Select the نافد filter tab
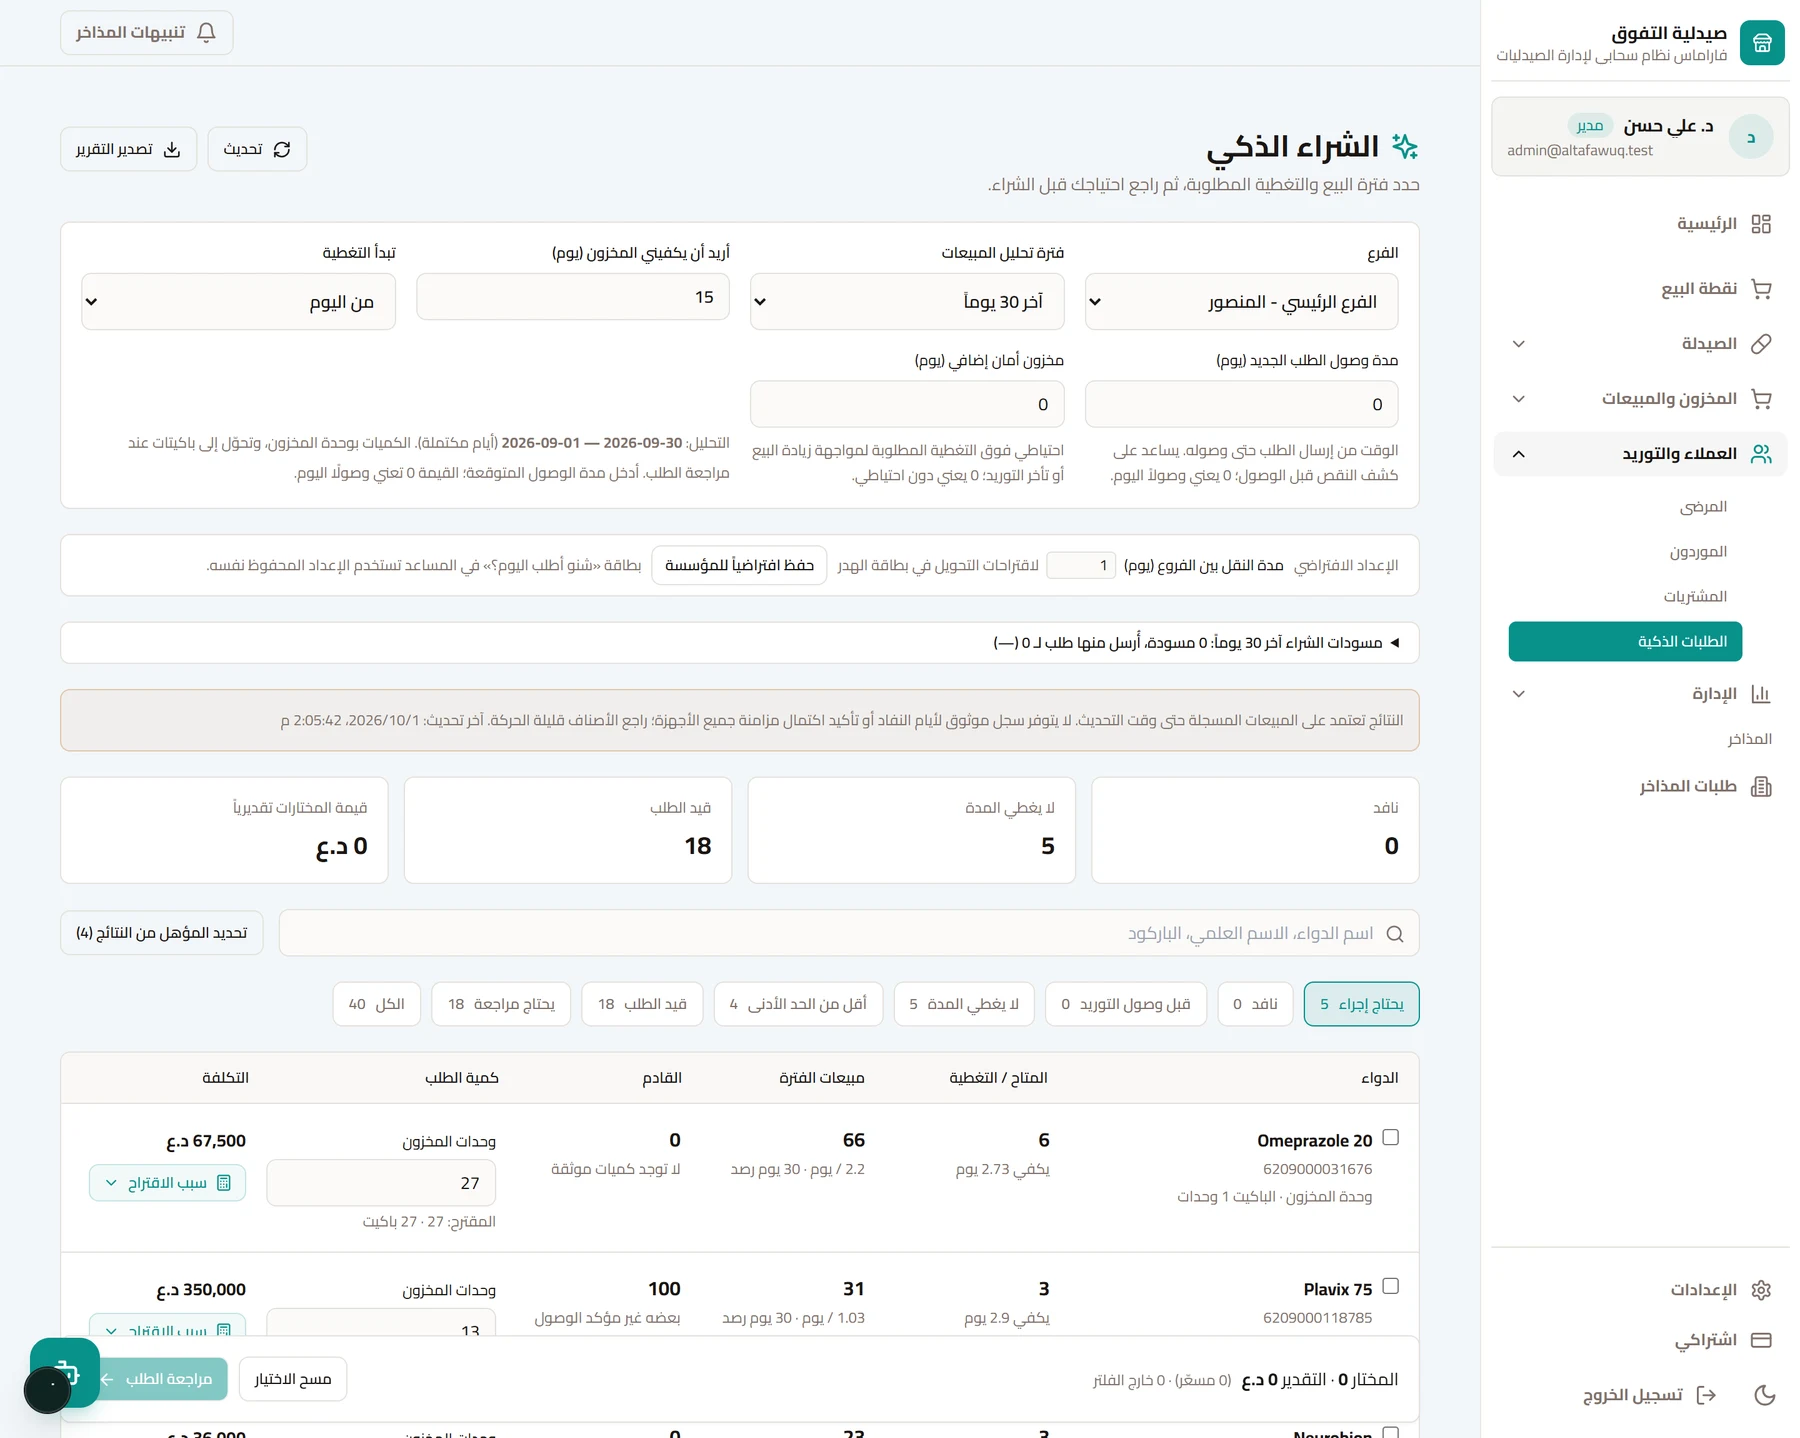1800x1438 pixels. pos(1255,1004)
